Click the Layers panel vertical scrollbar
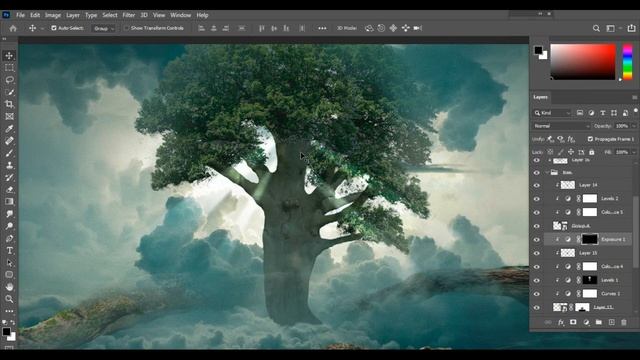Viewport: 640px width, 360px height. coord(636,232)
